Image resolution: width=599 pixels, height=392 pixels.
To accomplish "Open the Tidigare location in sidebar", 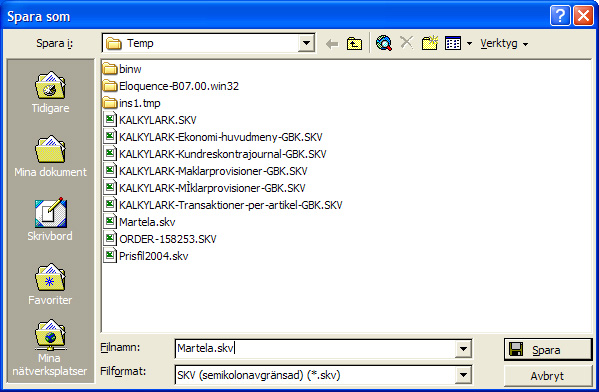I will (x=50, y=92).
